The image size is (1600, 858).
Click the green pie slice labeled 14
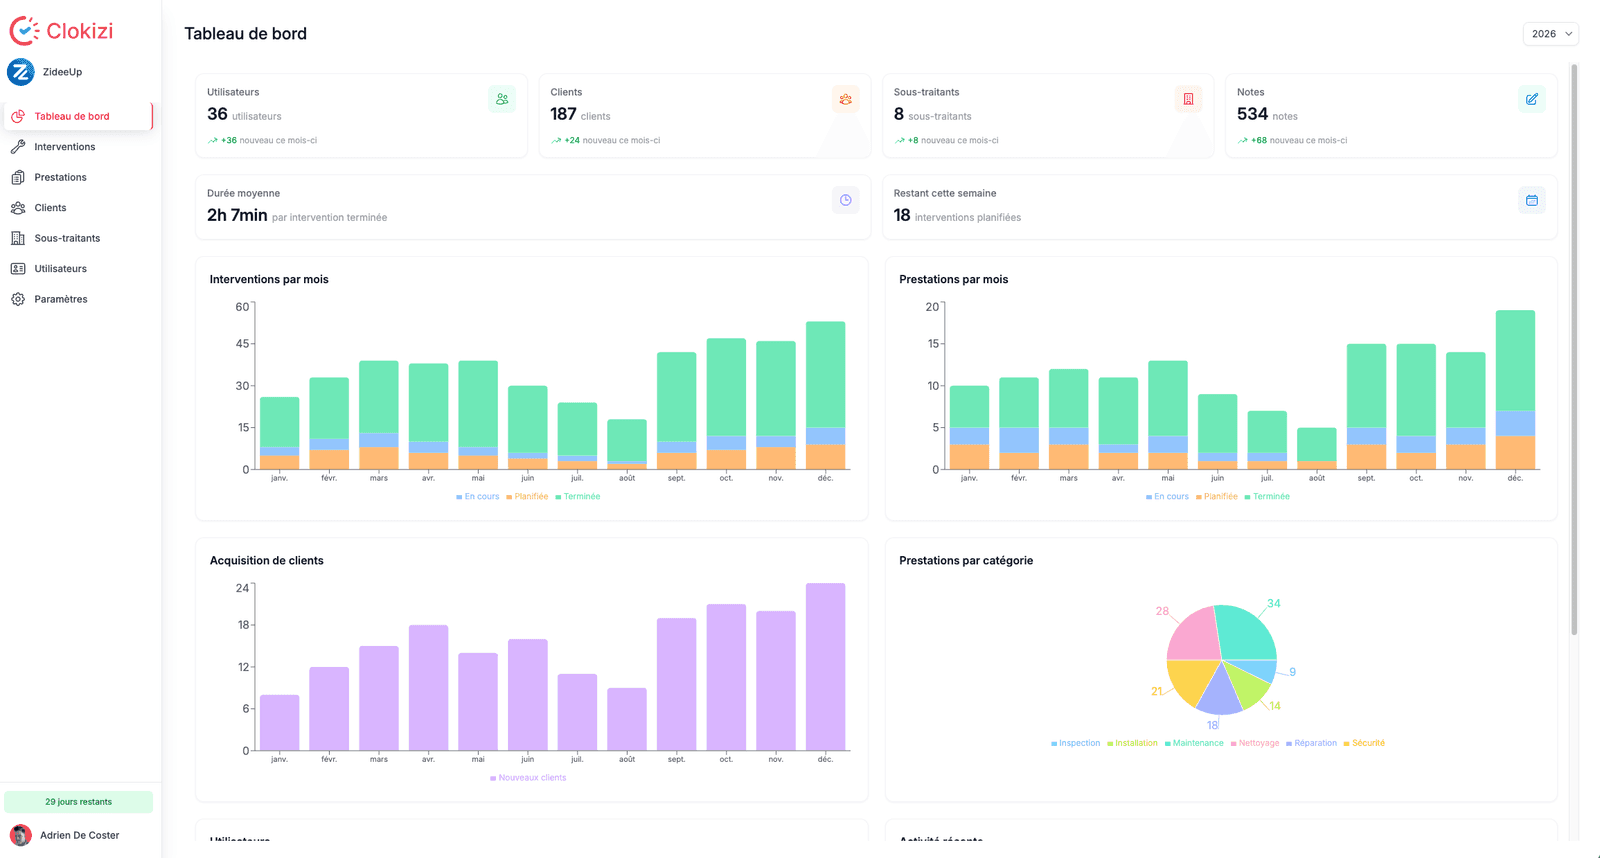(1248, 685)
